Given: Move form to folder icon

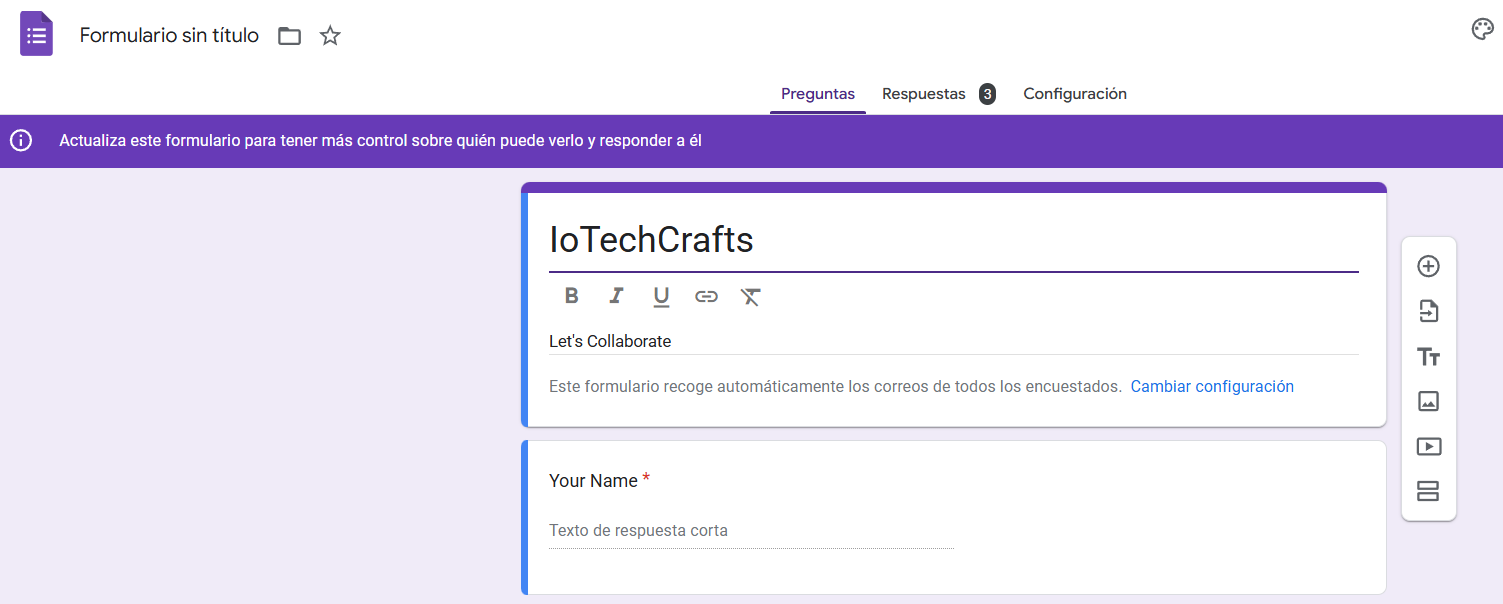Looking at the screenshot, I should [289, 36].
